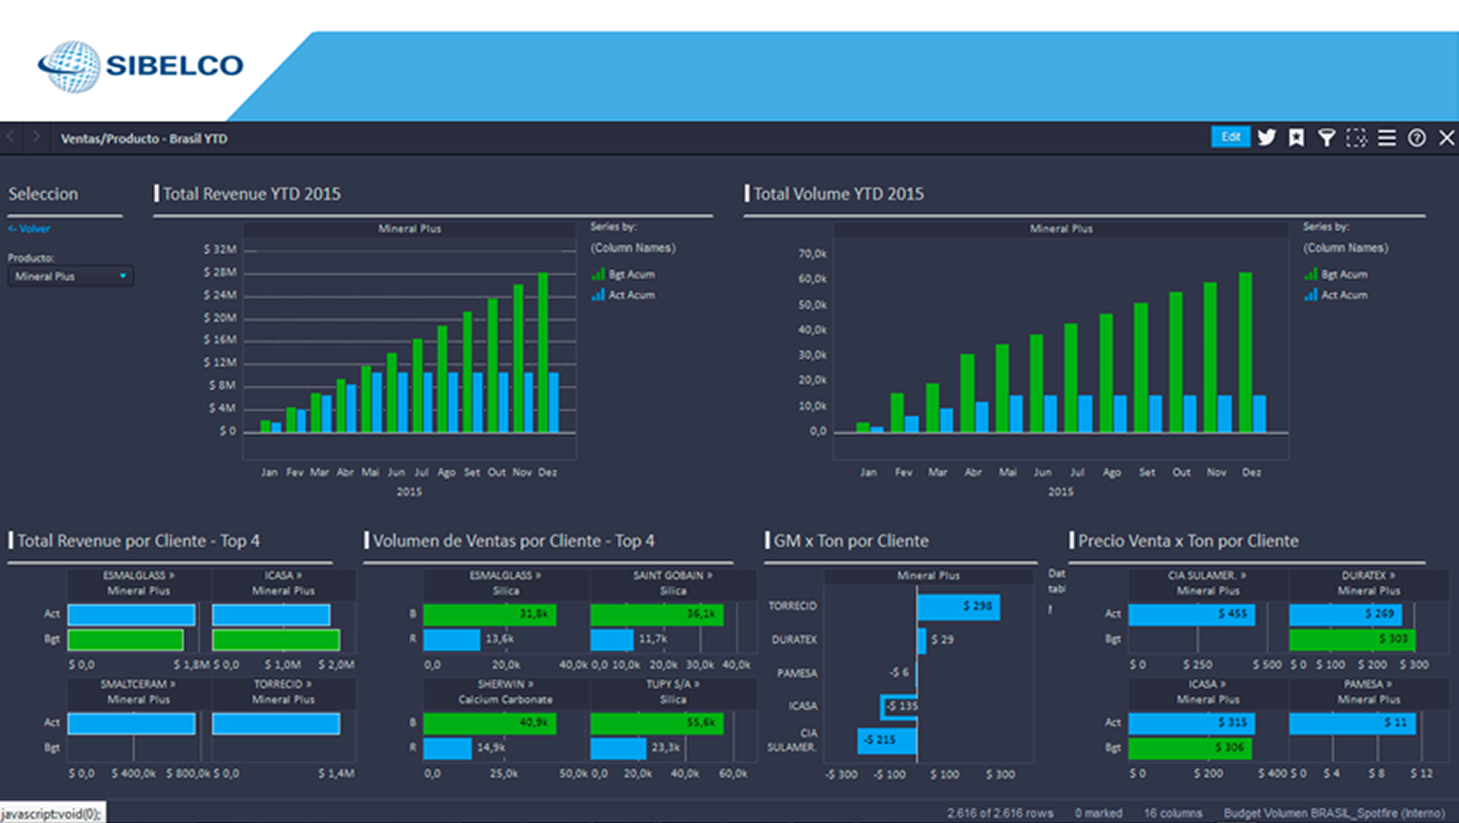Go to the previous page with the back arrow
Image resolution: width=1459 pixels, height=823 pixels.
[x=11, y=137]
